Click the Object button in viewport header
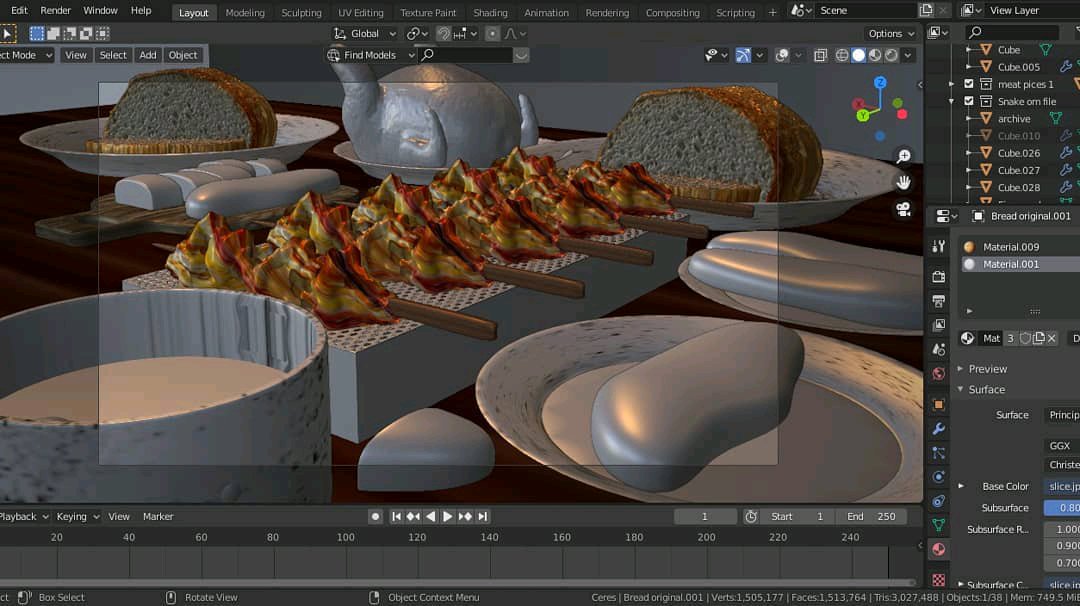The width and height of the screenshot is (1080, 606). pos(183,55)
